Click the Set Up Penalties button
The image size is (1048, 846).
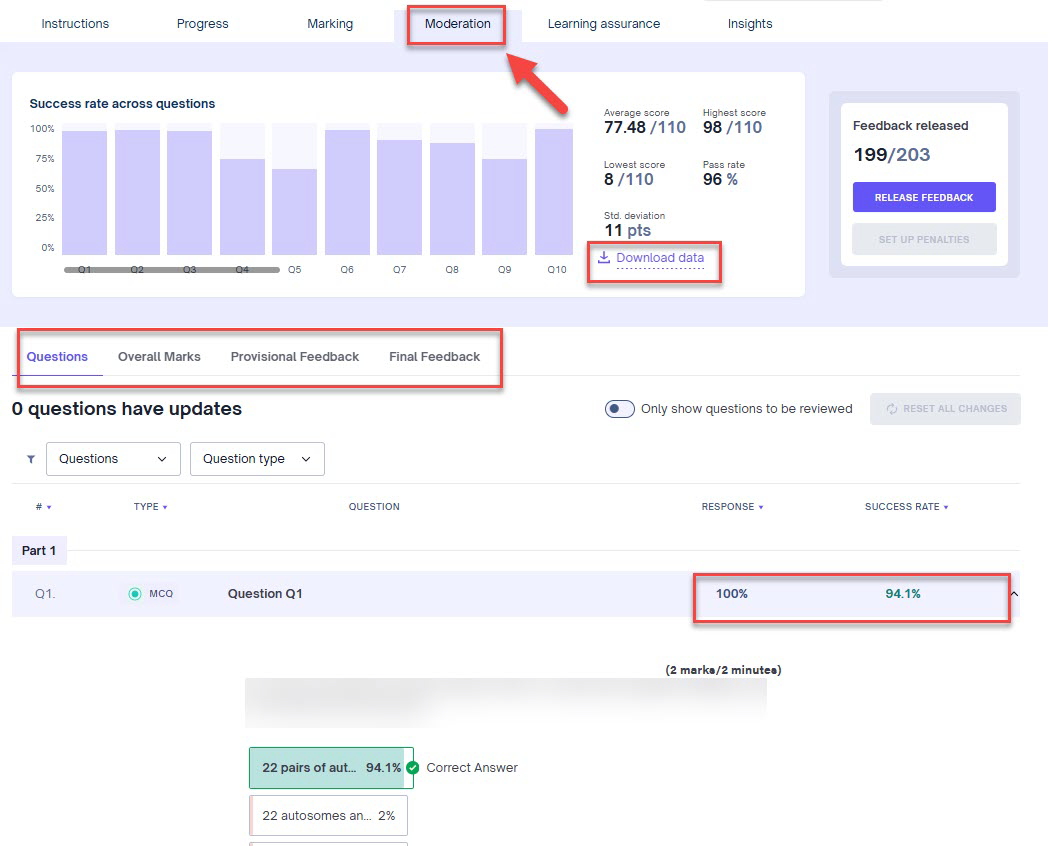tap(924, 239)
